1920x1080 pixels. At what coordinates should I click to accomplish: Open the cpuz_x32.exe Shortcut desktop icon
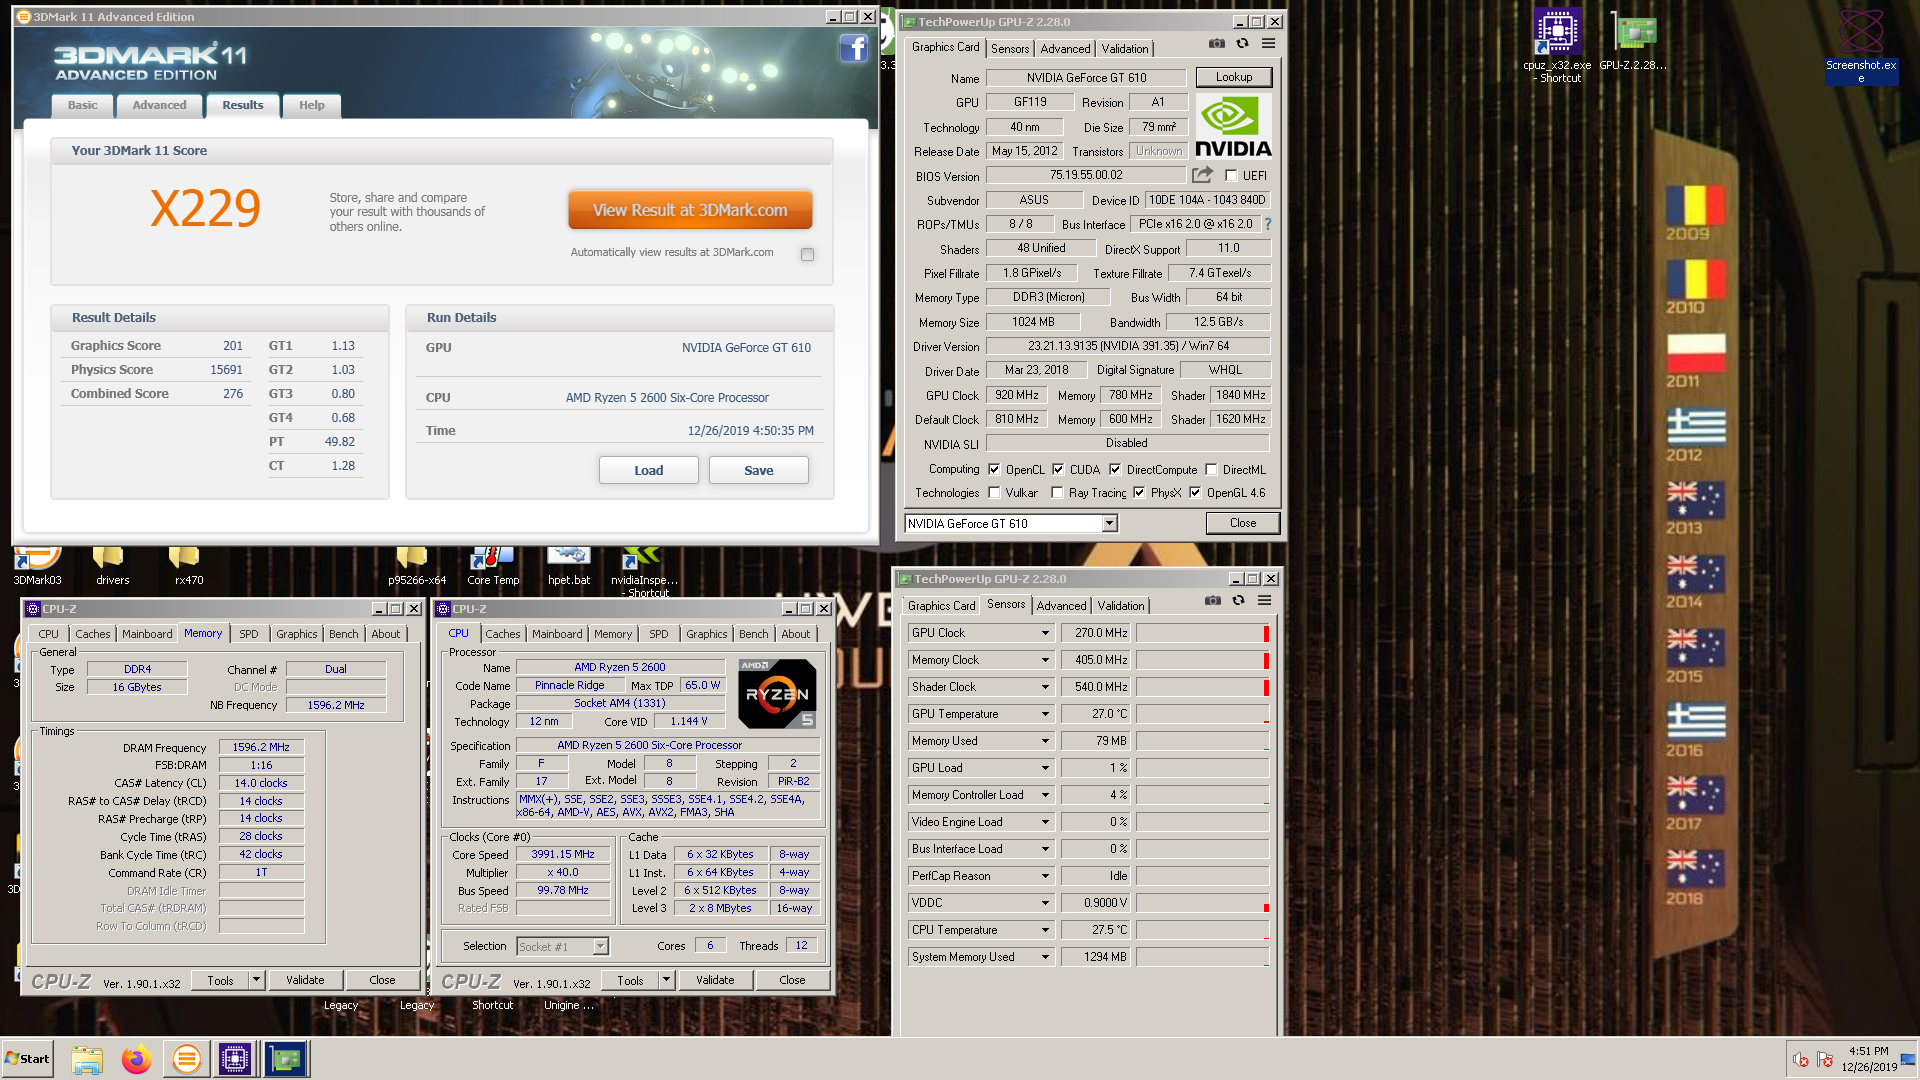[1557, 45]
